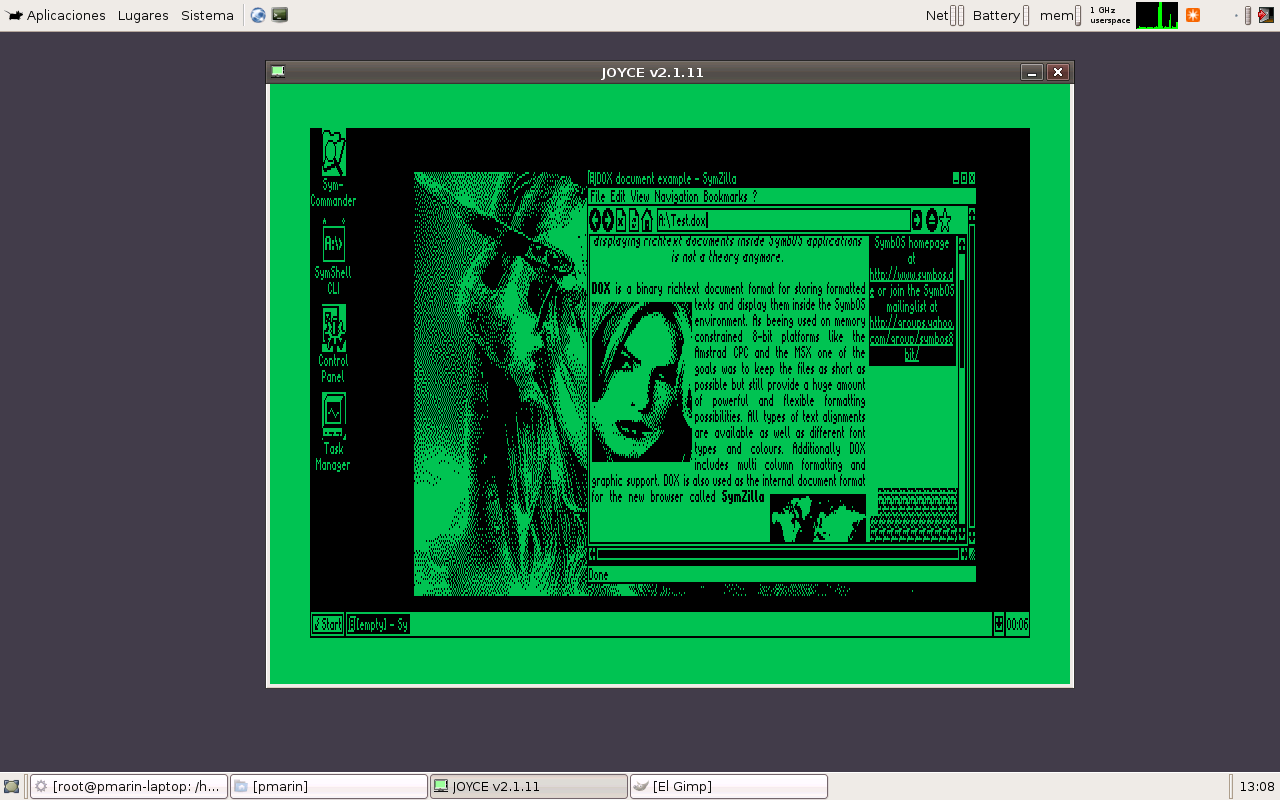This screenshot has width=1280, height=800.
Task: Click SymZilla's Back navigation arrow
Action: 595,221
